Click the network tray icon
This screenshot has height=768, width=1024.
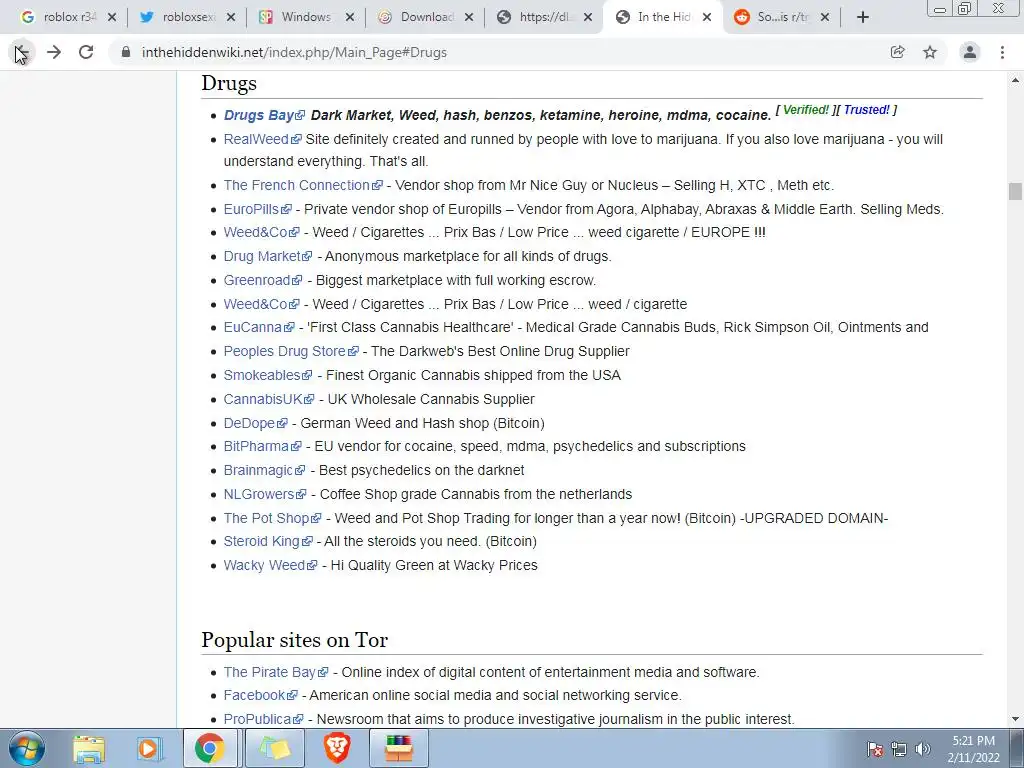click(x=899, y=749)
